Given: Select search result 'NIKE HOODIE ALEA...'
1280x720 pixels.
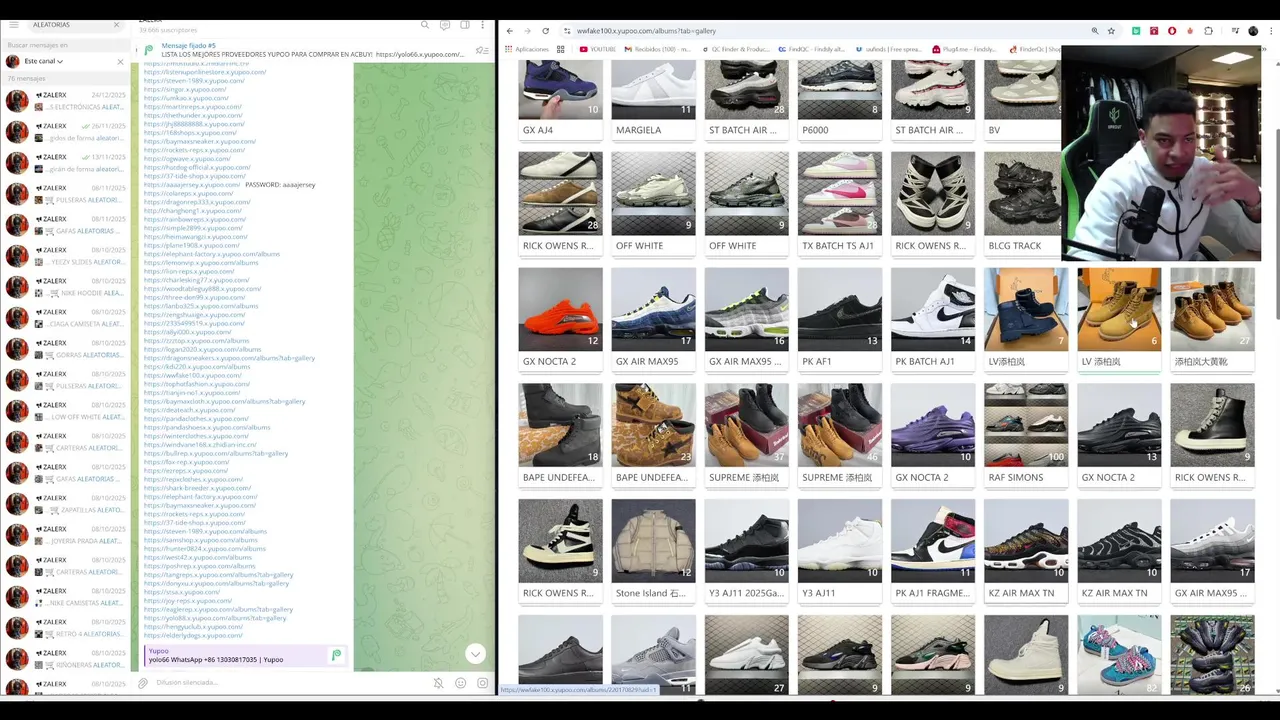Looking at the screenshot, I should point(65,287).
